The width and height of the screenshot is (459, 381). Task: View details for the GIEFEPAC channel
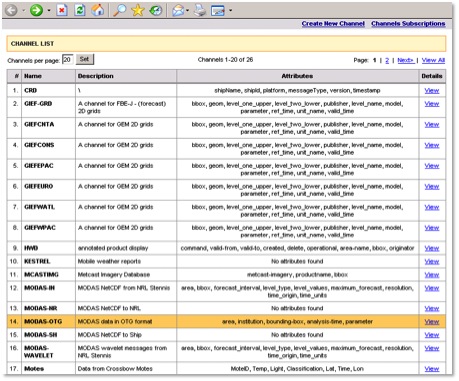click(x=432, y=166)
